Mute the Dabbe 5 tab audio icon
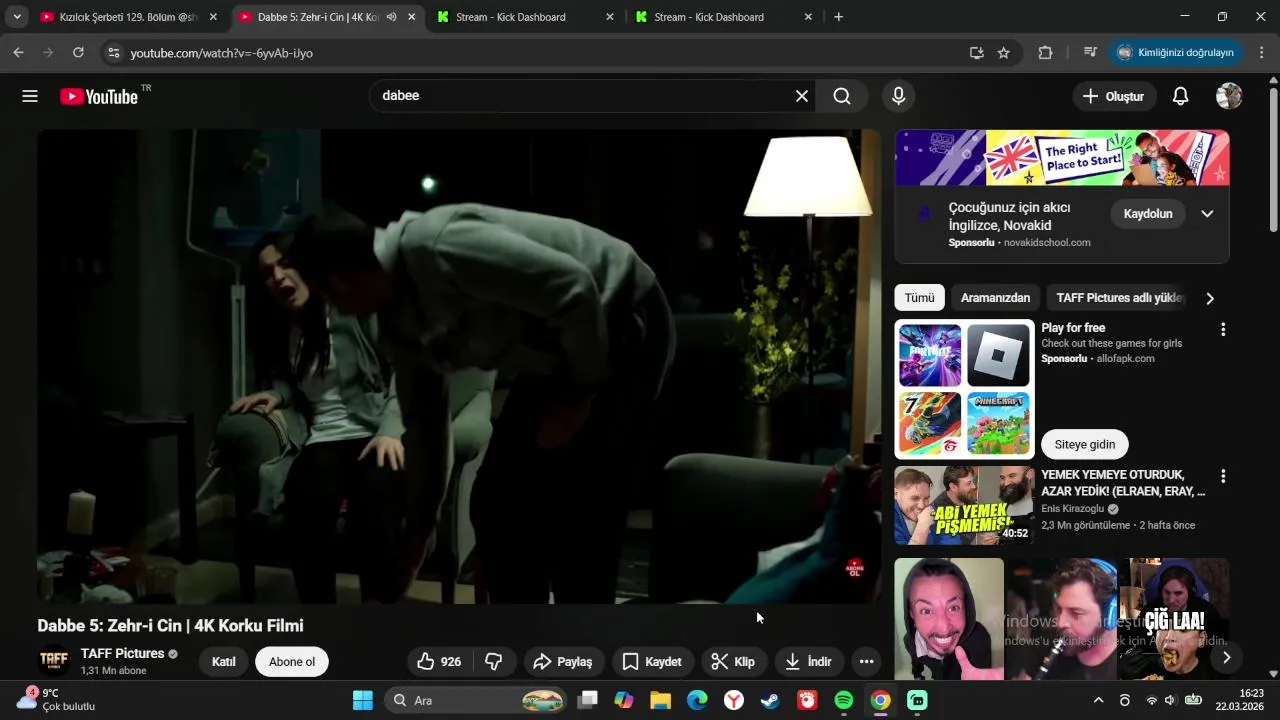This screenshot has height=720, width=1280. pyautogui.click(x=391, y=17)
